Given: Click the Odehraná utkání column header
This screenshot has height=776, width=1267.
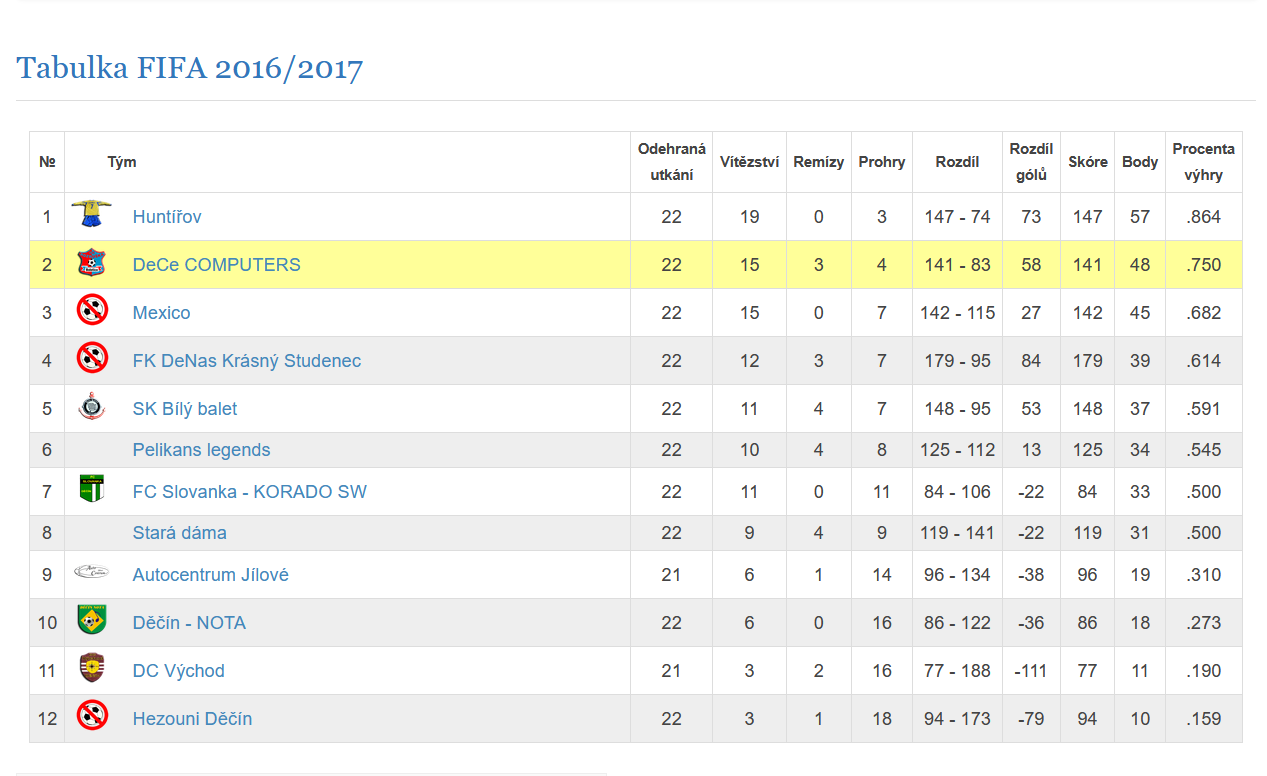Looking at the screenshot, I should pos(671,162).
